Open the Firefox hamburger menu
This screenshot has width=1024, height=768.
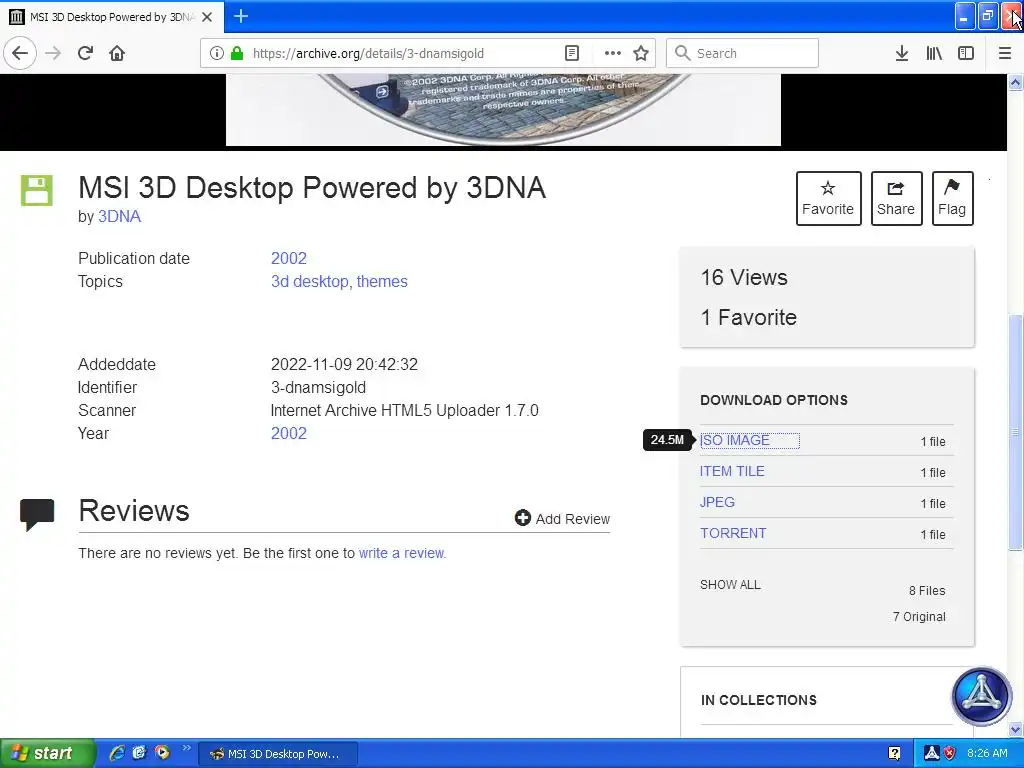(1005, 54)
